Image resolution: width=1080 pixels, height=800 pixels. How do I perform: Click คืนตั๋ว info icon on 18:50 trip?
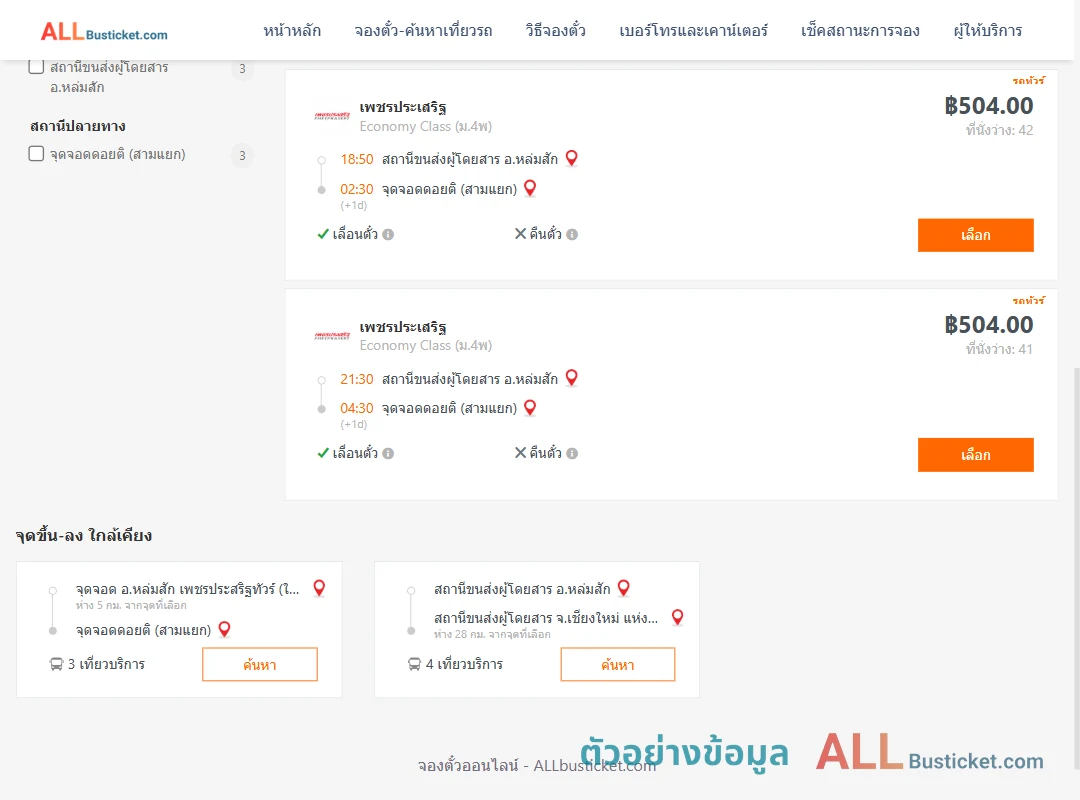[572, 234]
